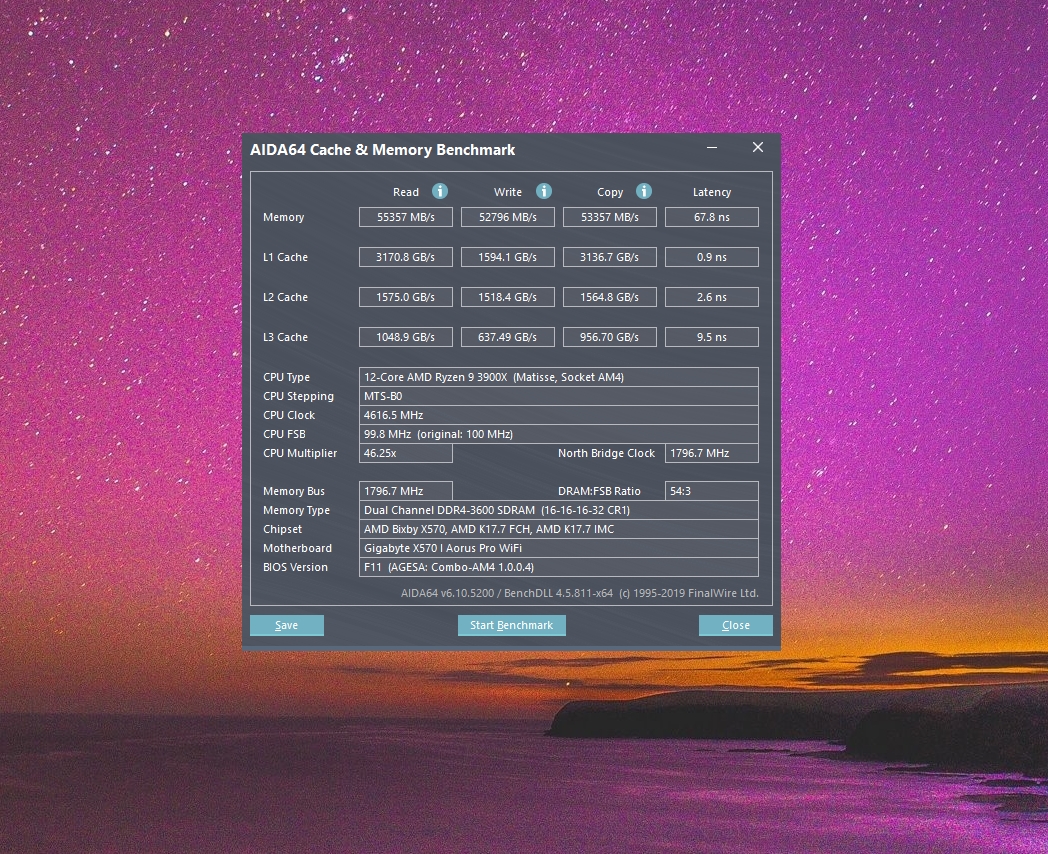Click the Write column info icon
Image resolution: width=1048 pixels, height=854 pixels.
(544, 191)
